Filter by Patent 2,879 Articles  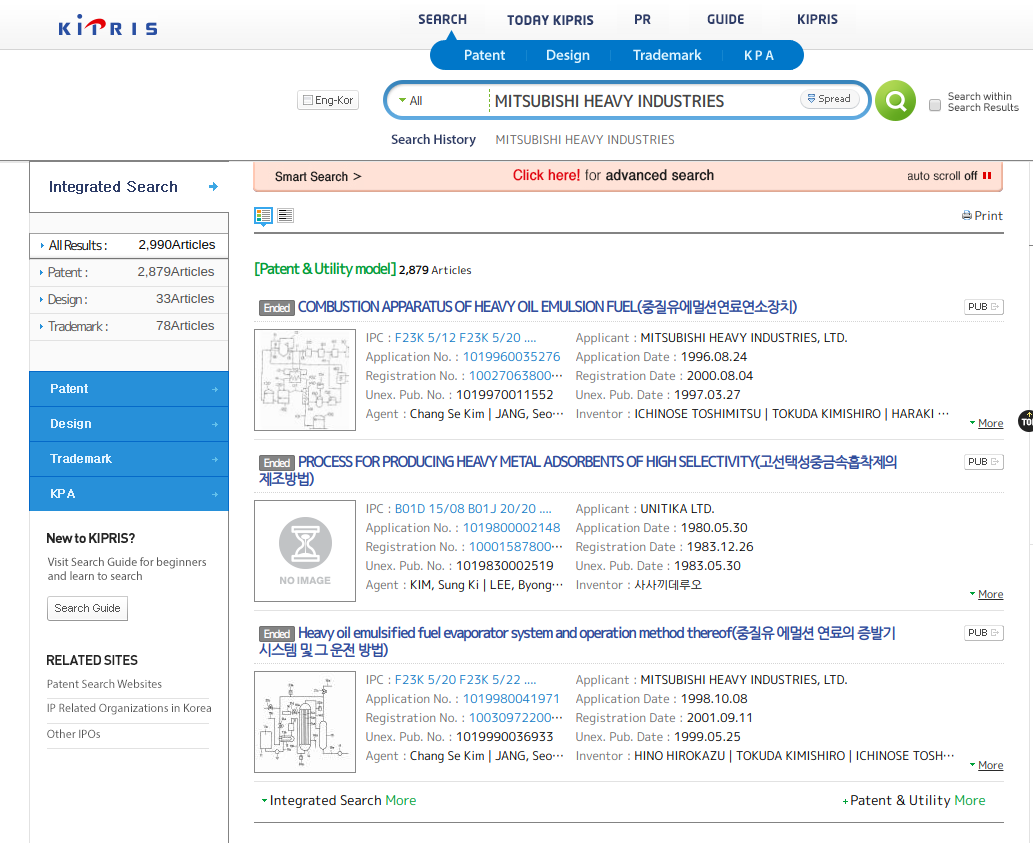pyautogui.click(x=129, y=272)
